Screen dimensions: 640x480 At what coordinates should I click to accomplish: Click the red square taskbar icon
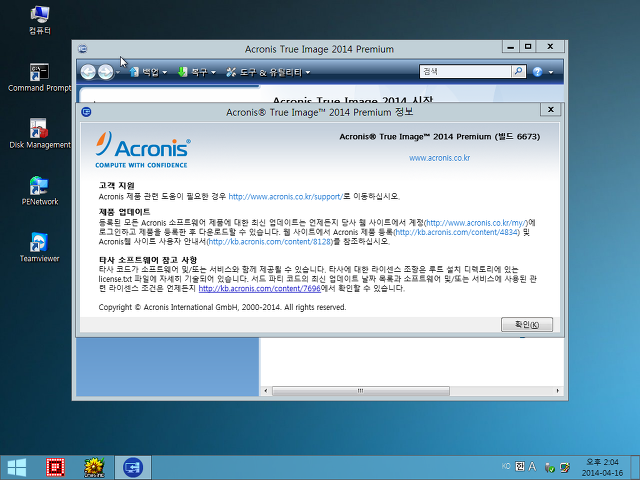[x=56, y=468]
